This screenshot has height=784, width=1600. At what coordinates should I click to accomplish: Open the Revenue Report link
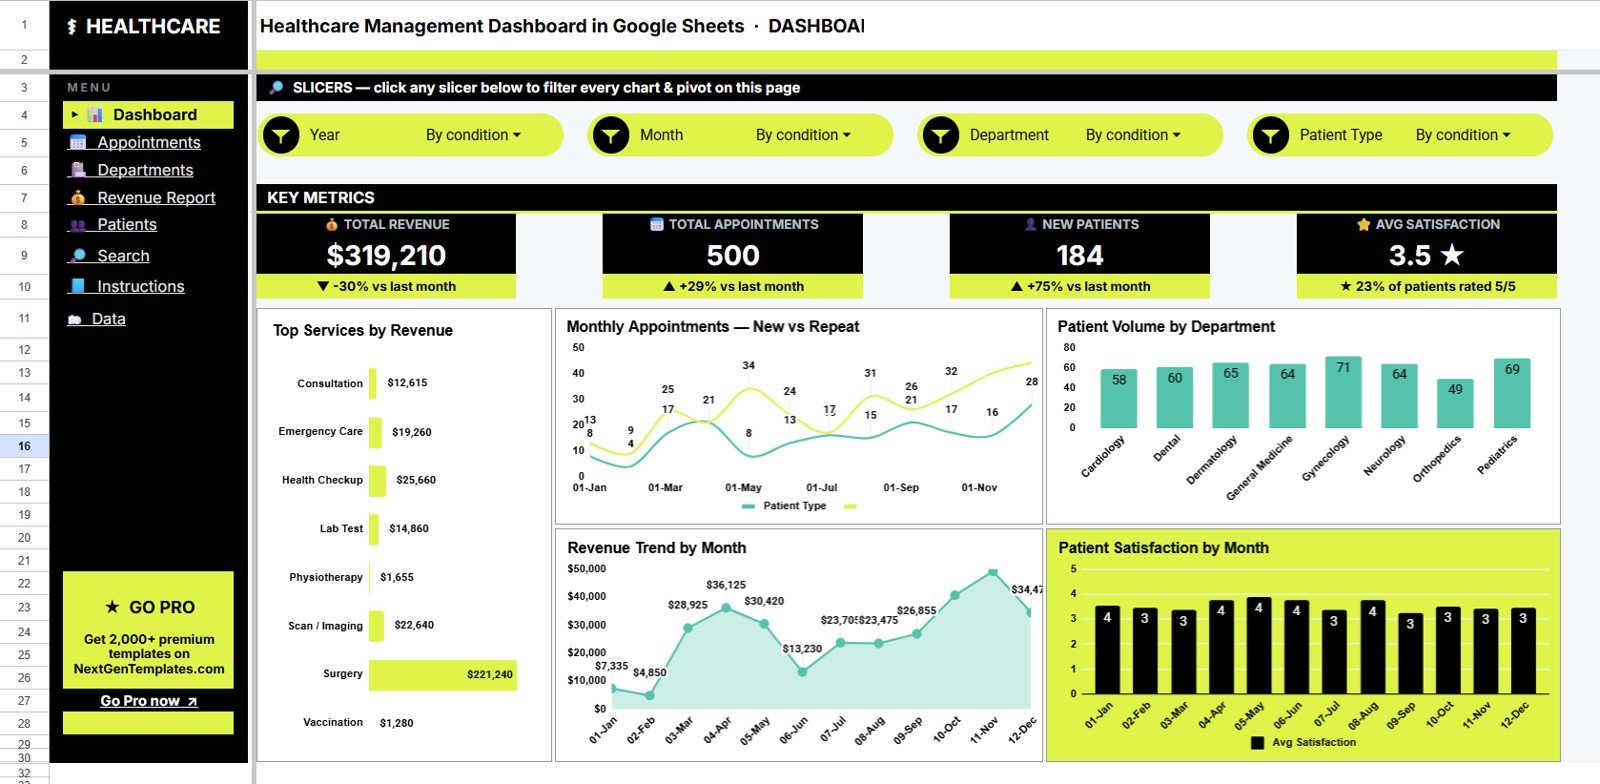[156, 198]
